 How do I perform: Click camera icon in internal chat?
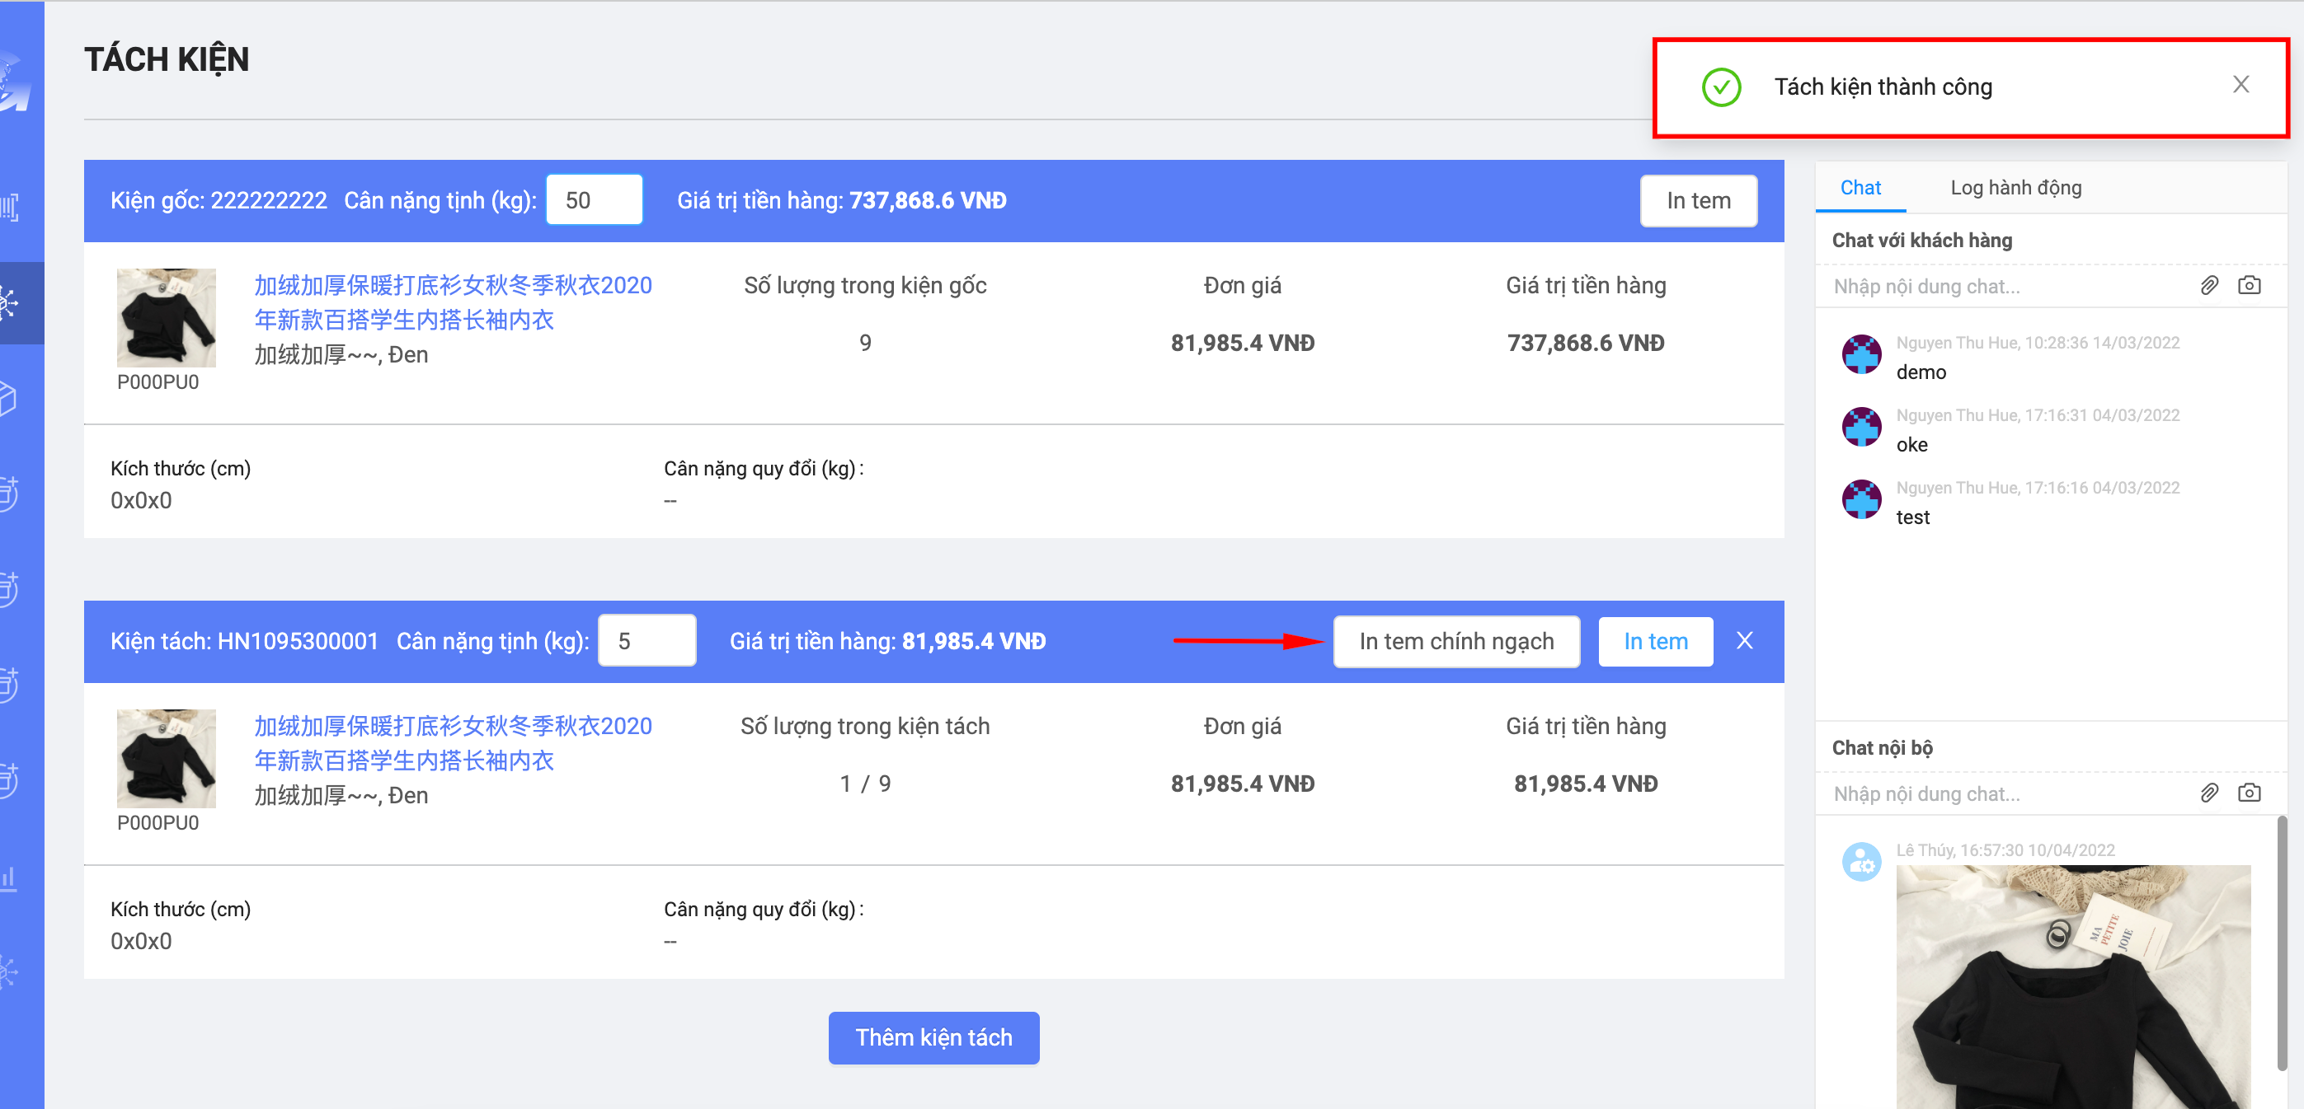pyautogui.click(x=2249, y=793)
